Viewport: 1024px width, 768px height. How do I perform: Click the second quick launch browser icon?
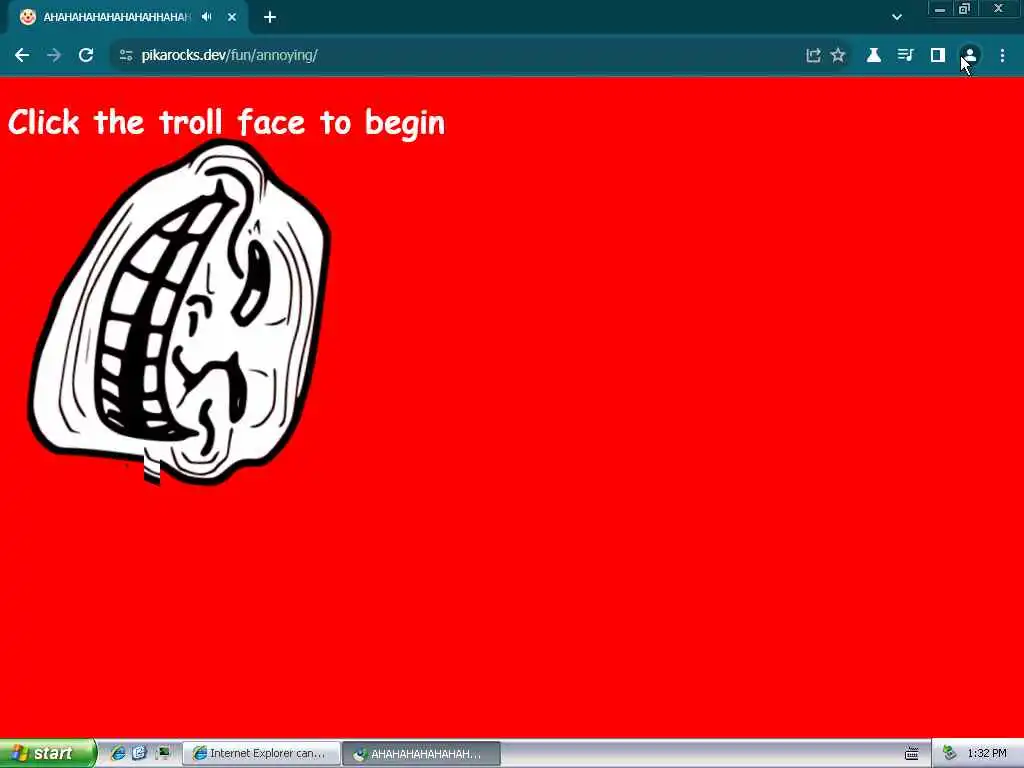(x=139, y=753)
